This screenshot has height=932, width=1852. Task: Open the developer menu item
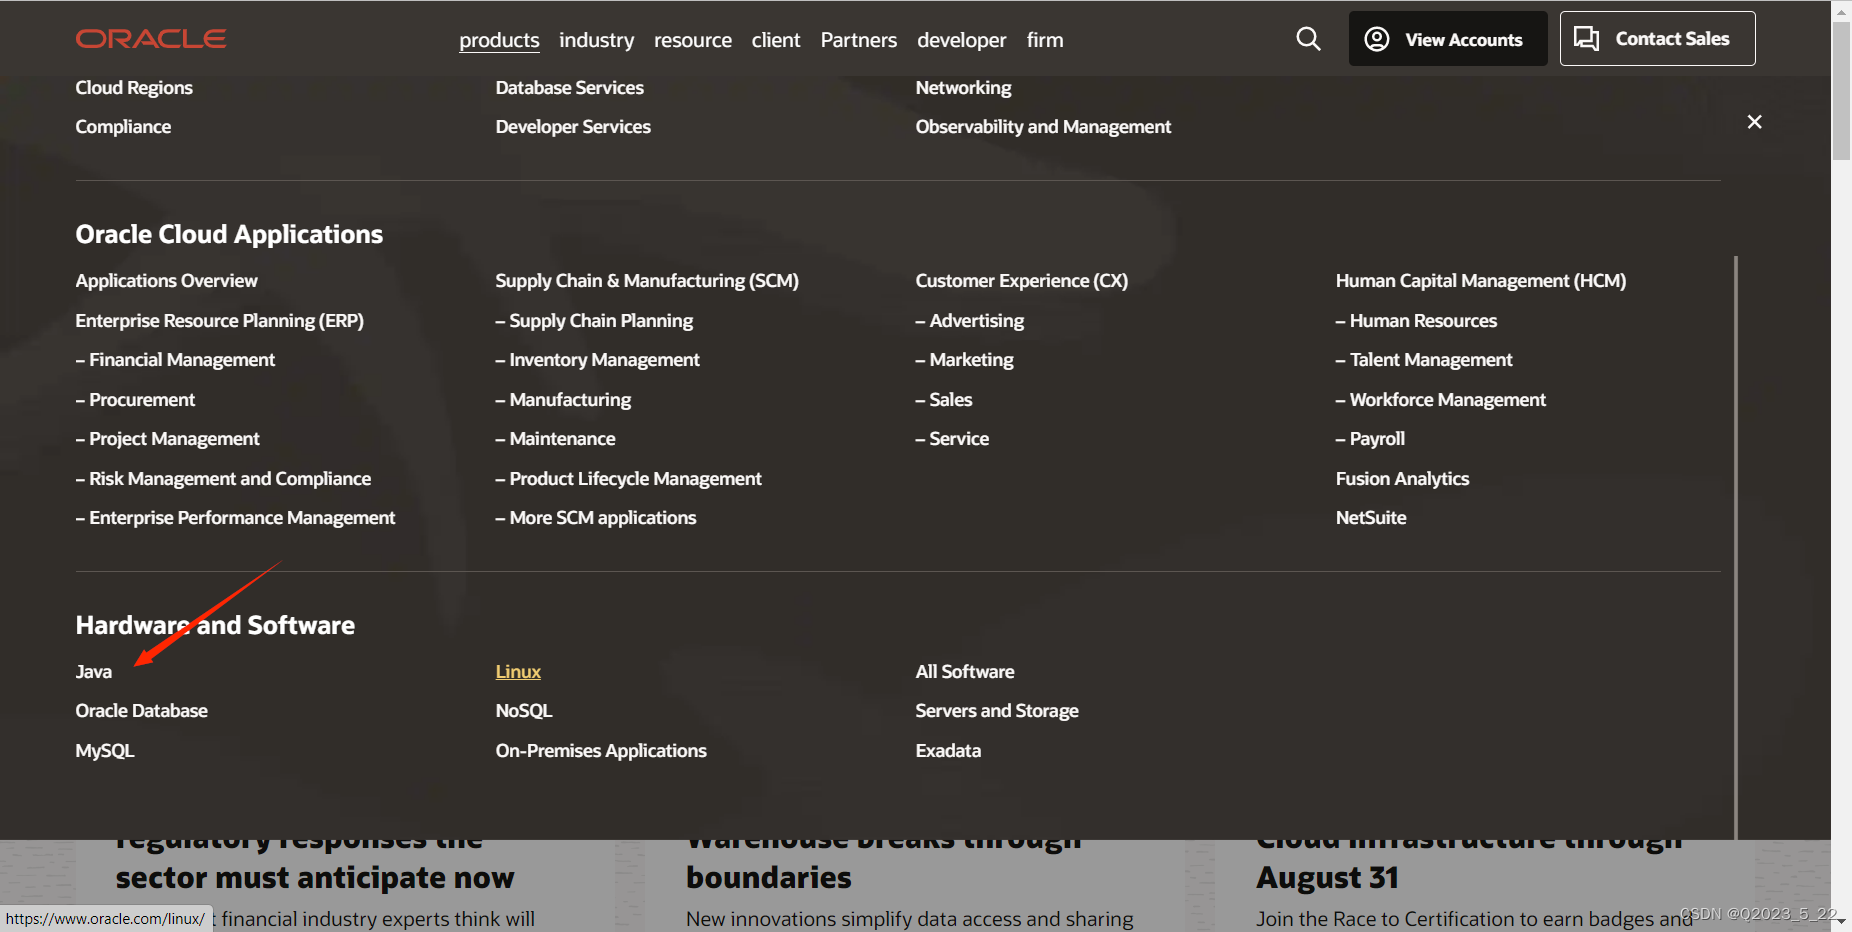coord(962,40)
